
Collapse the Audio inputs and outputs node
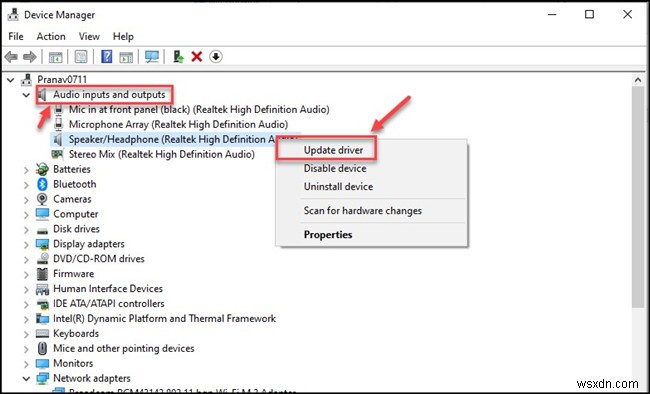26,95
